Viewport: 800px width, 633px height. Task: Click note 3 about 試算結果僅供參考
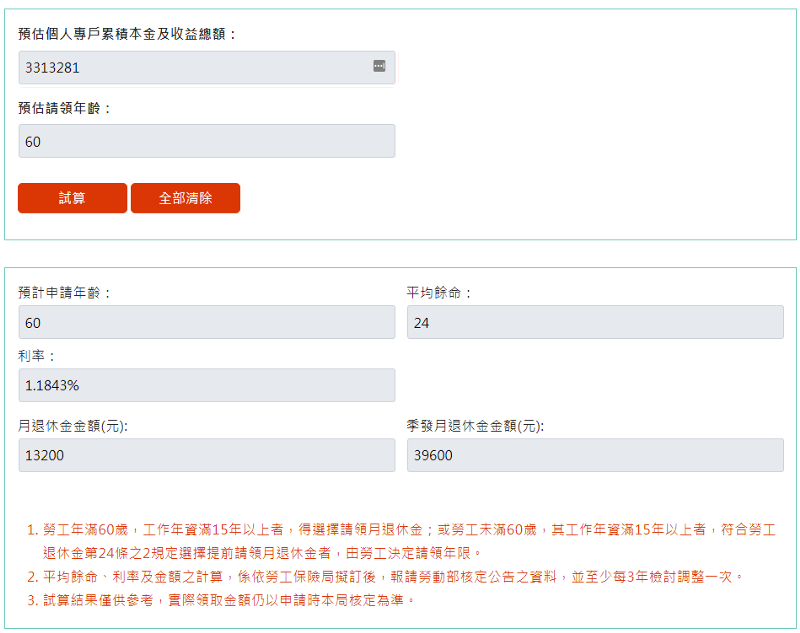point(220,600)
